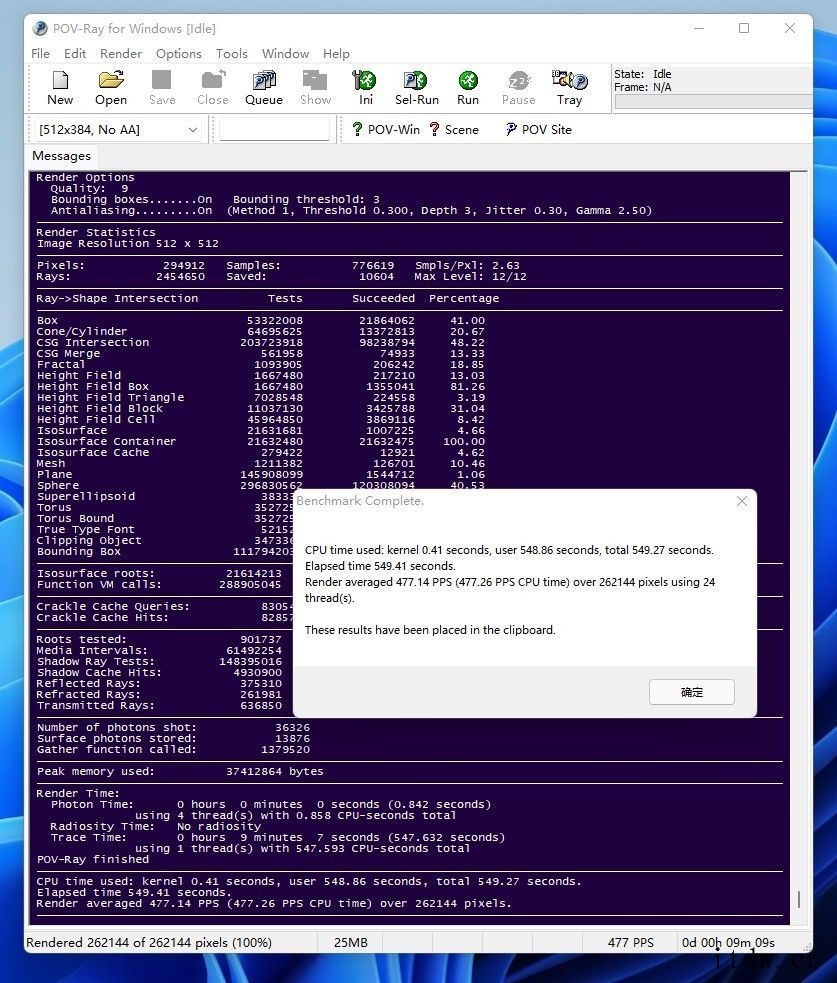Viewport: 837px width, 983px height.
Task: Expand the resolution preset dropdown
Action: (193, 130)
